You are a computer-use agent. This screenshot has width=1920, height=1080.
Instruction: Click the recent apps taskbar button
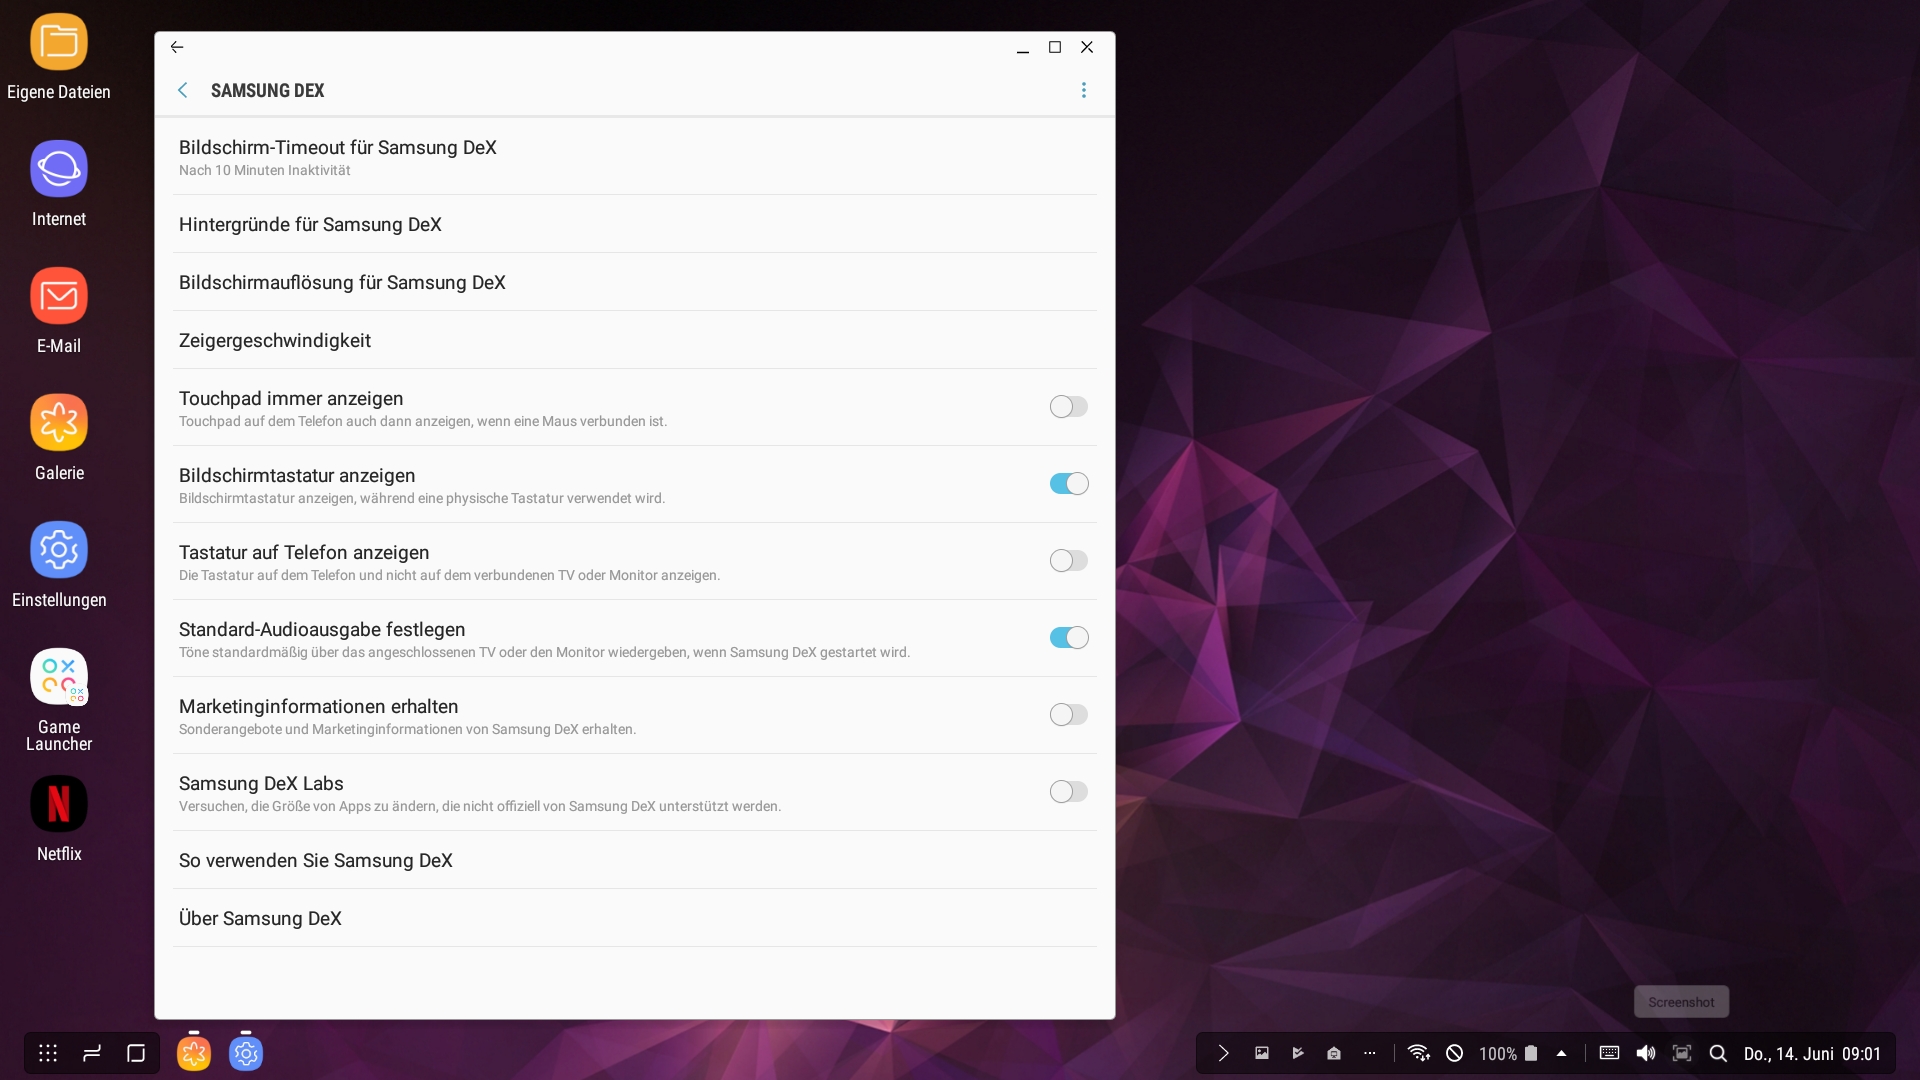[92, 1053]
